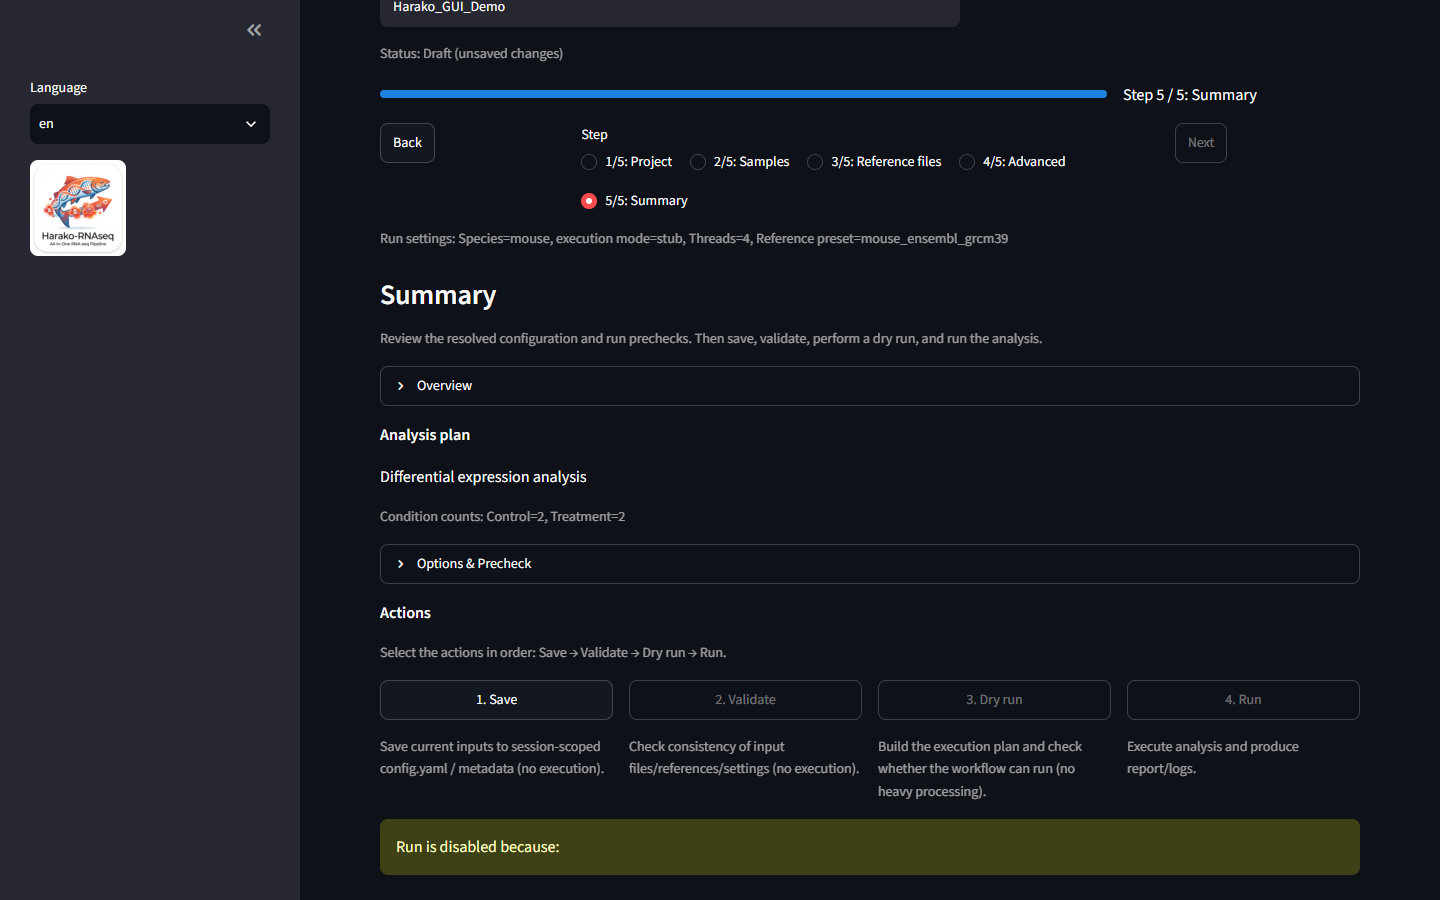The height and width of the screenshot is (900, 1440).
Task: Click the 'Analysis plan' heading
Action: [x=425, y=435]
